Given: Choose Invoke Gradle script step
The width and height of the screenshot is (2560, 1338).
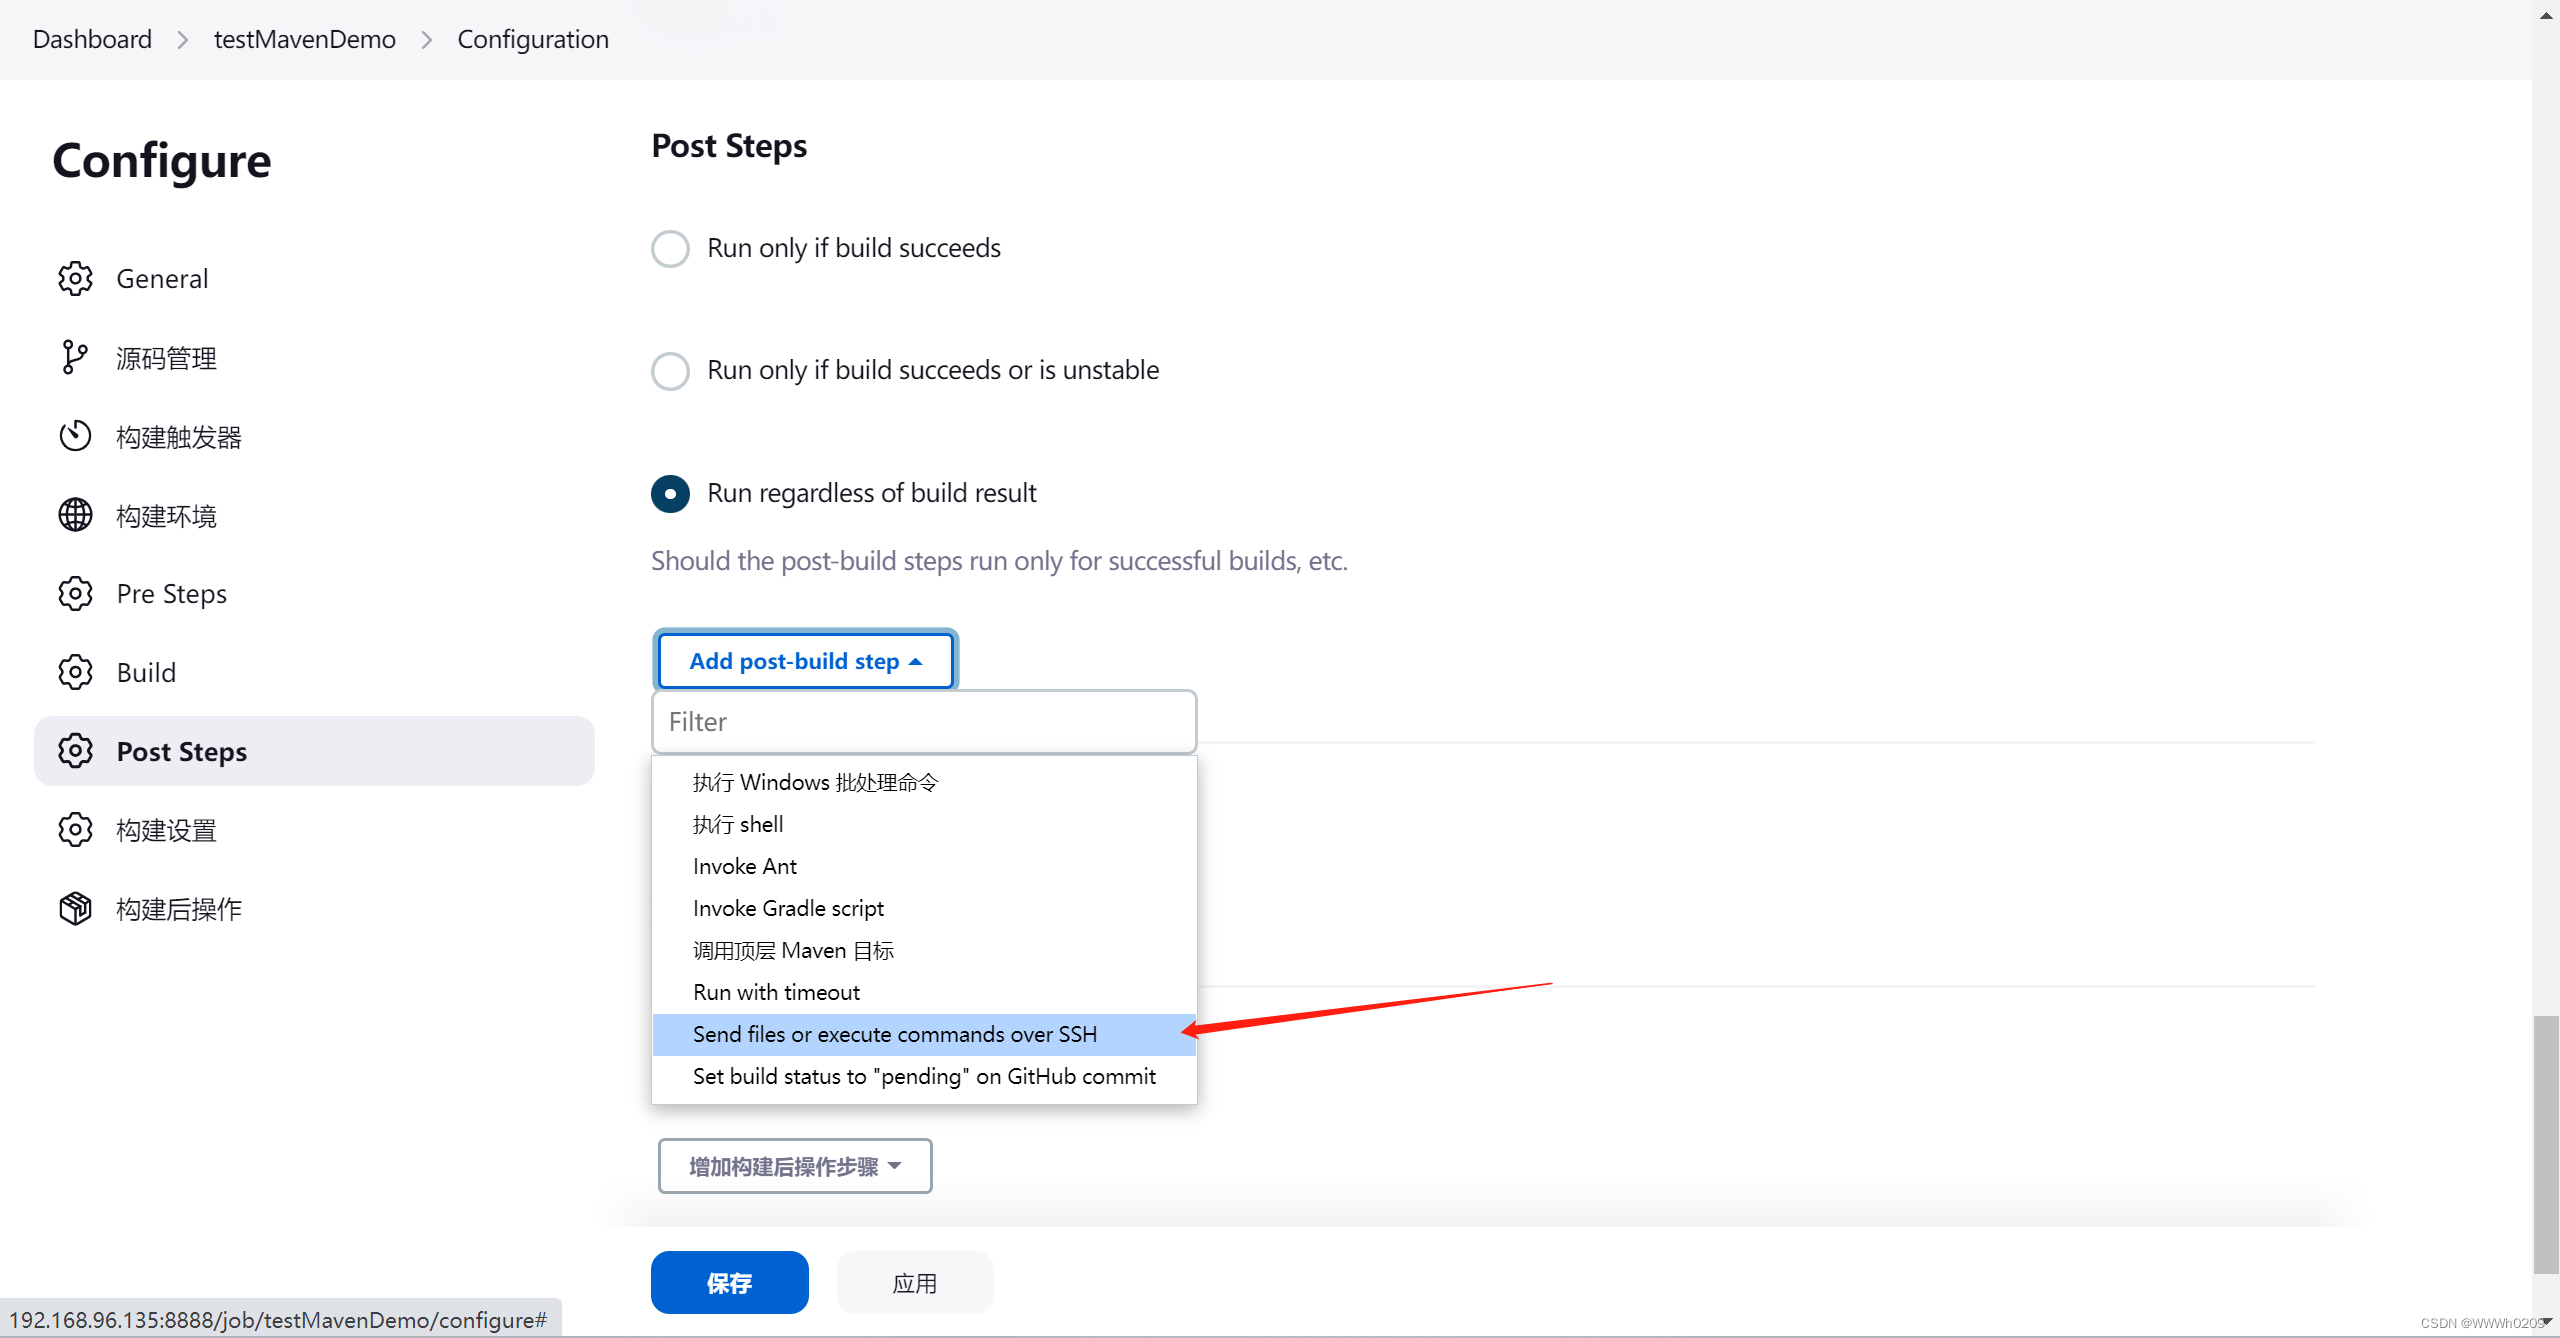Looking at the screenshot, I should (924, 908).
